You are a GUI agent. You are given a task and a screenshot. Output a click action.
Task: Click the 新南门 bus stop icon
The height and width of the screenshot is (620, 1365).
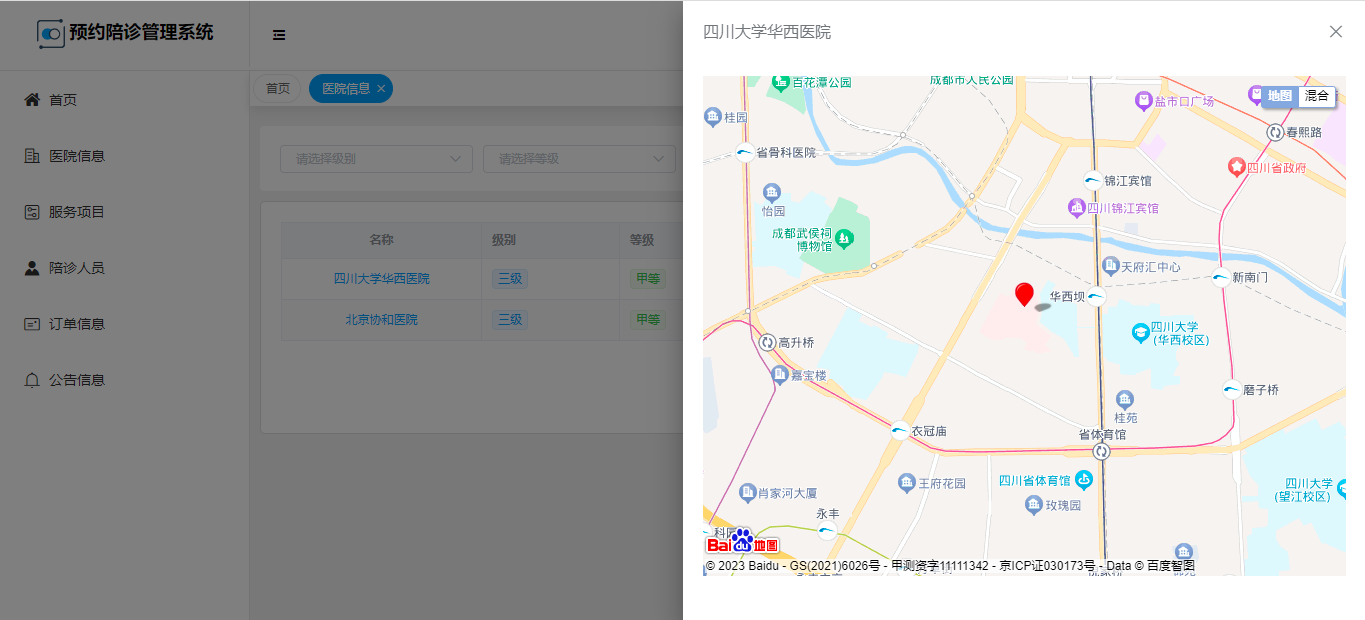pyautogui.click(x=1221, y=277)
